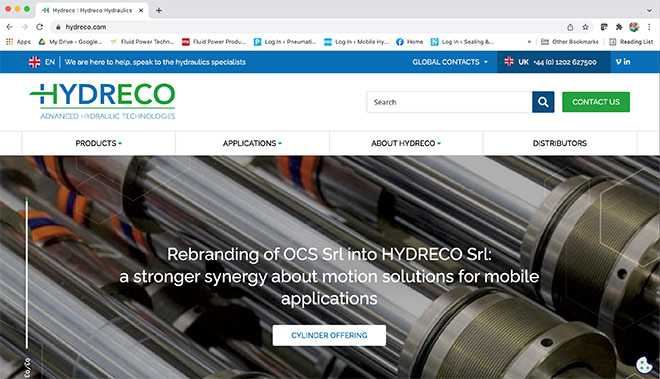Open Facebook Home bookmark
The width and height of the screenshot is (660, 379).
coord(410,42)
